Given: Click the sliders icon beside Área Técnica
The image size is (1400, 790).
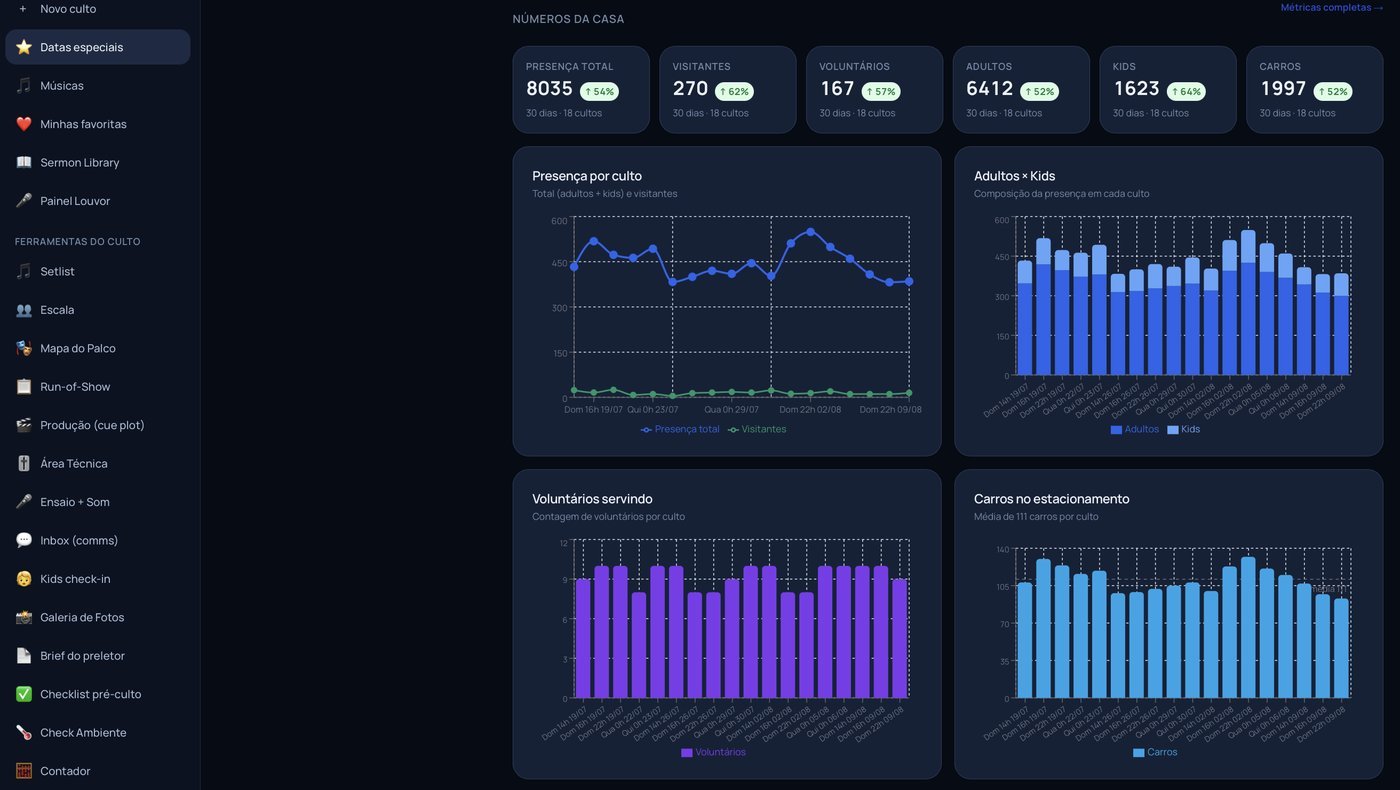Looking at the screenshot, I should click(24, 464).
